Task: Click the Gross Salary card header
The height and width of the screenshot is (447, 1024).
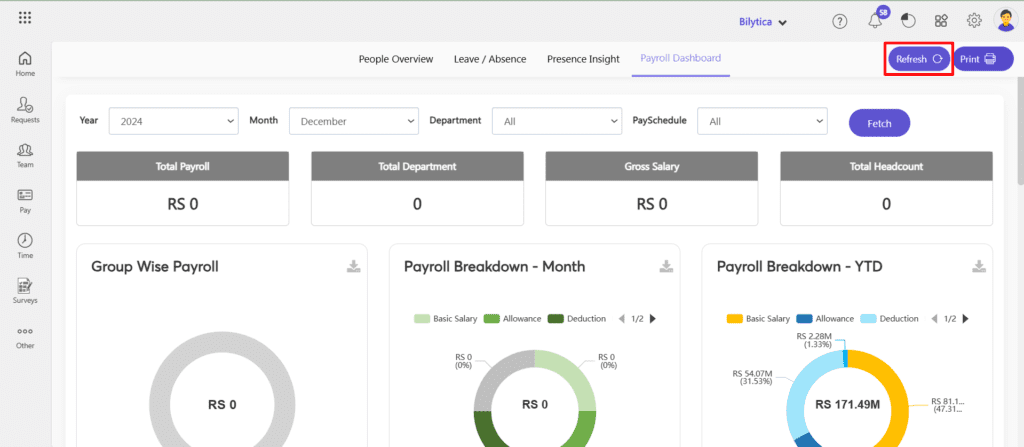Action: (x=652, y=167)
